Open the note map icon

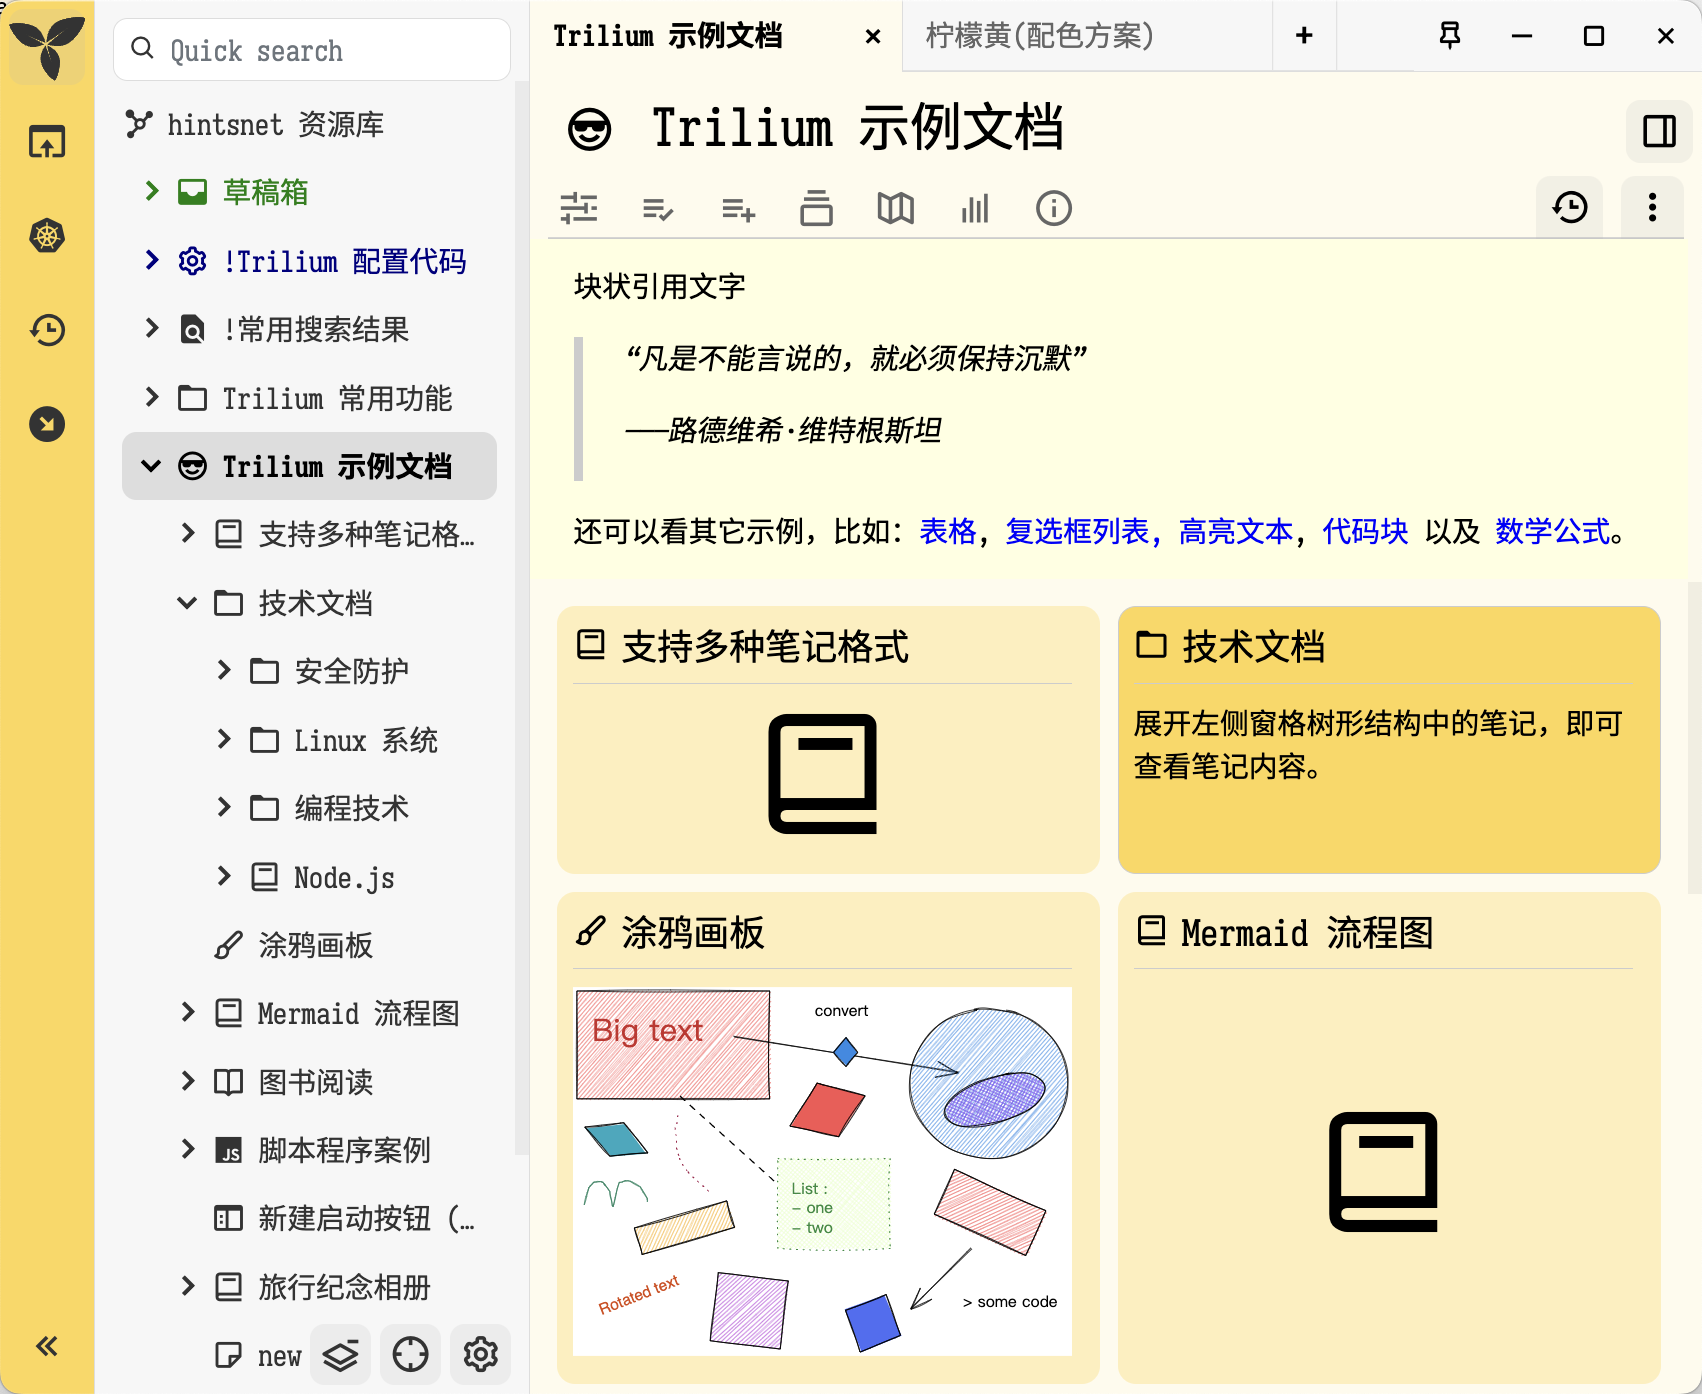pos(895,209)
